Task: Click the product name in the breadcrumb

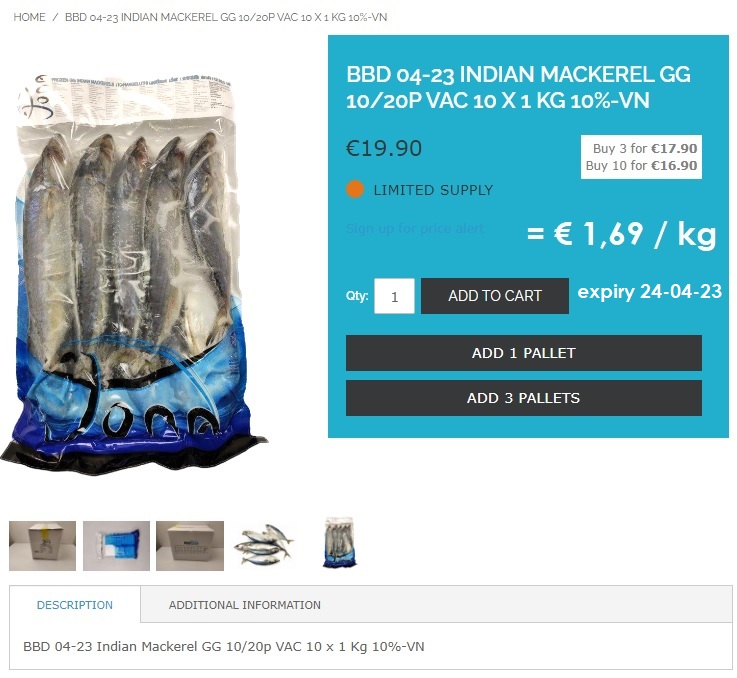Action: 226,17
